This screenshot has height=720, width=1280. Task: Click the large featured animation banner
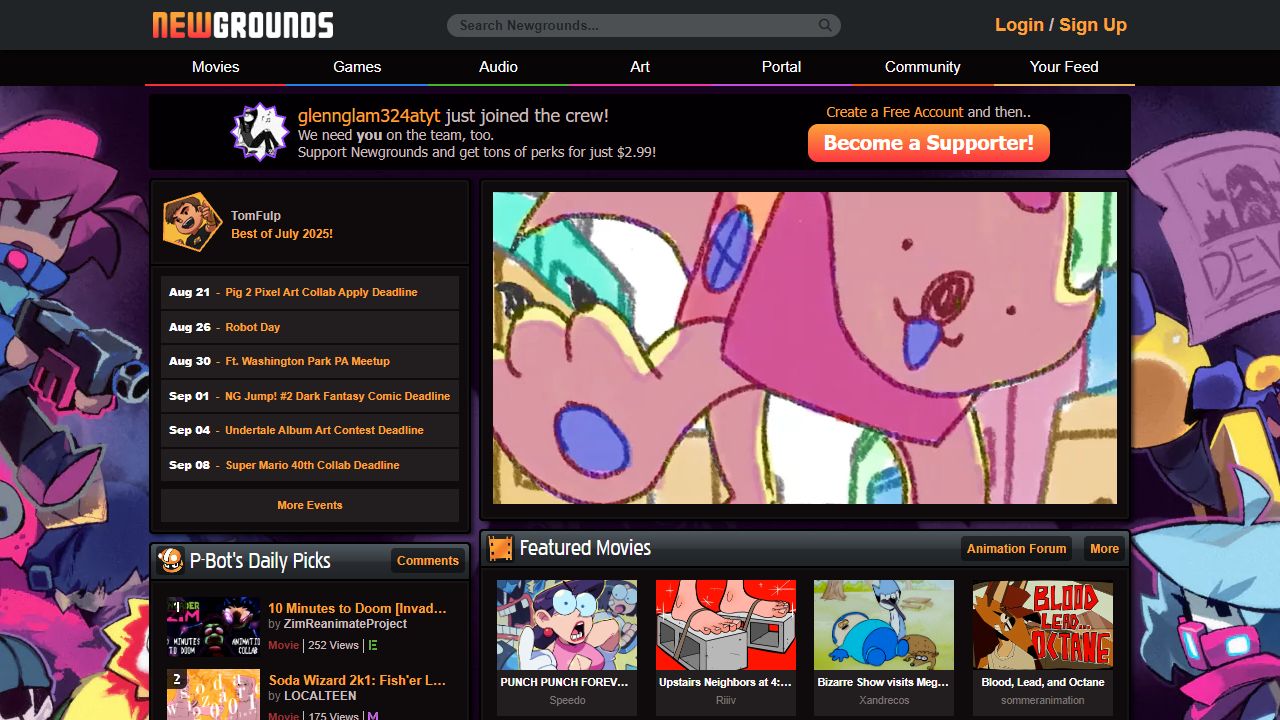[x=805, y=348]
